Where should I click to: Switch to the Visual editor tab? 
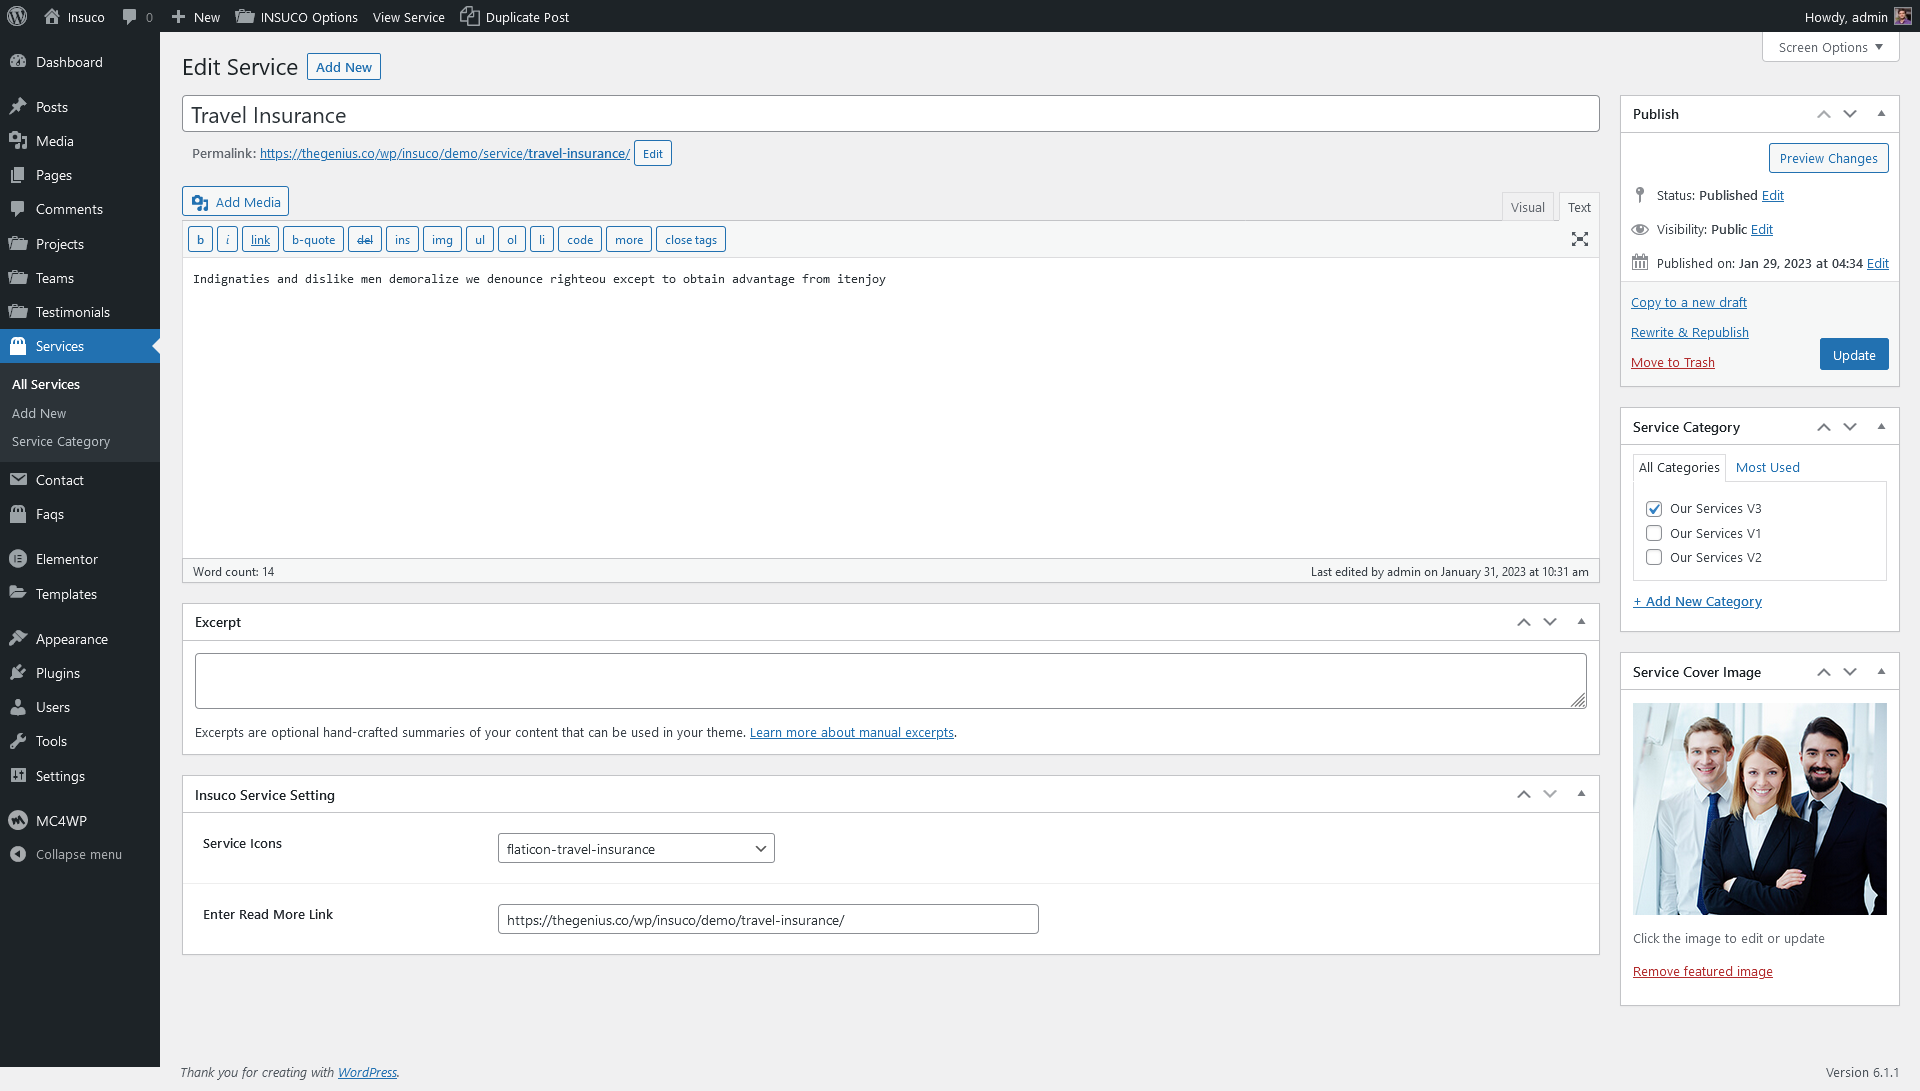click(1527, 207)
